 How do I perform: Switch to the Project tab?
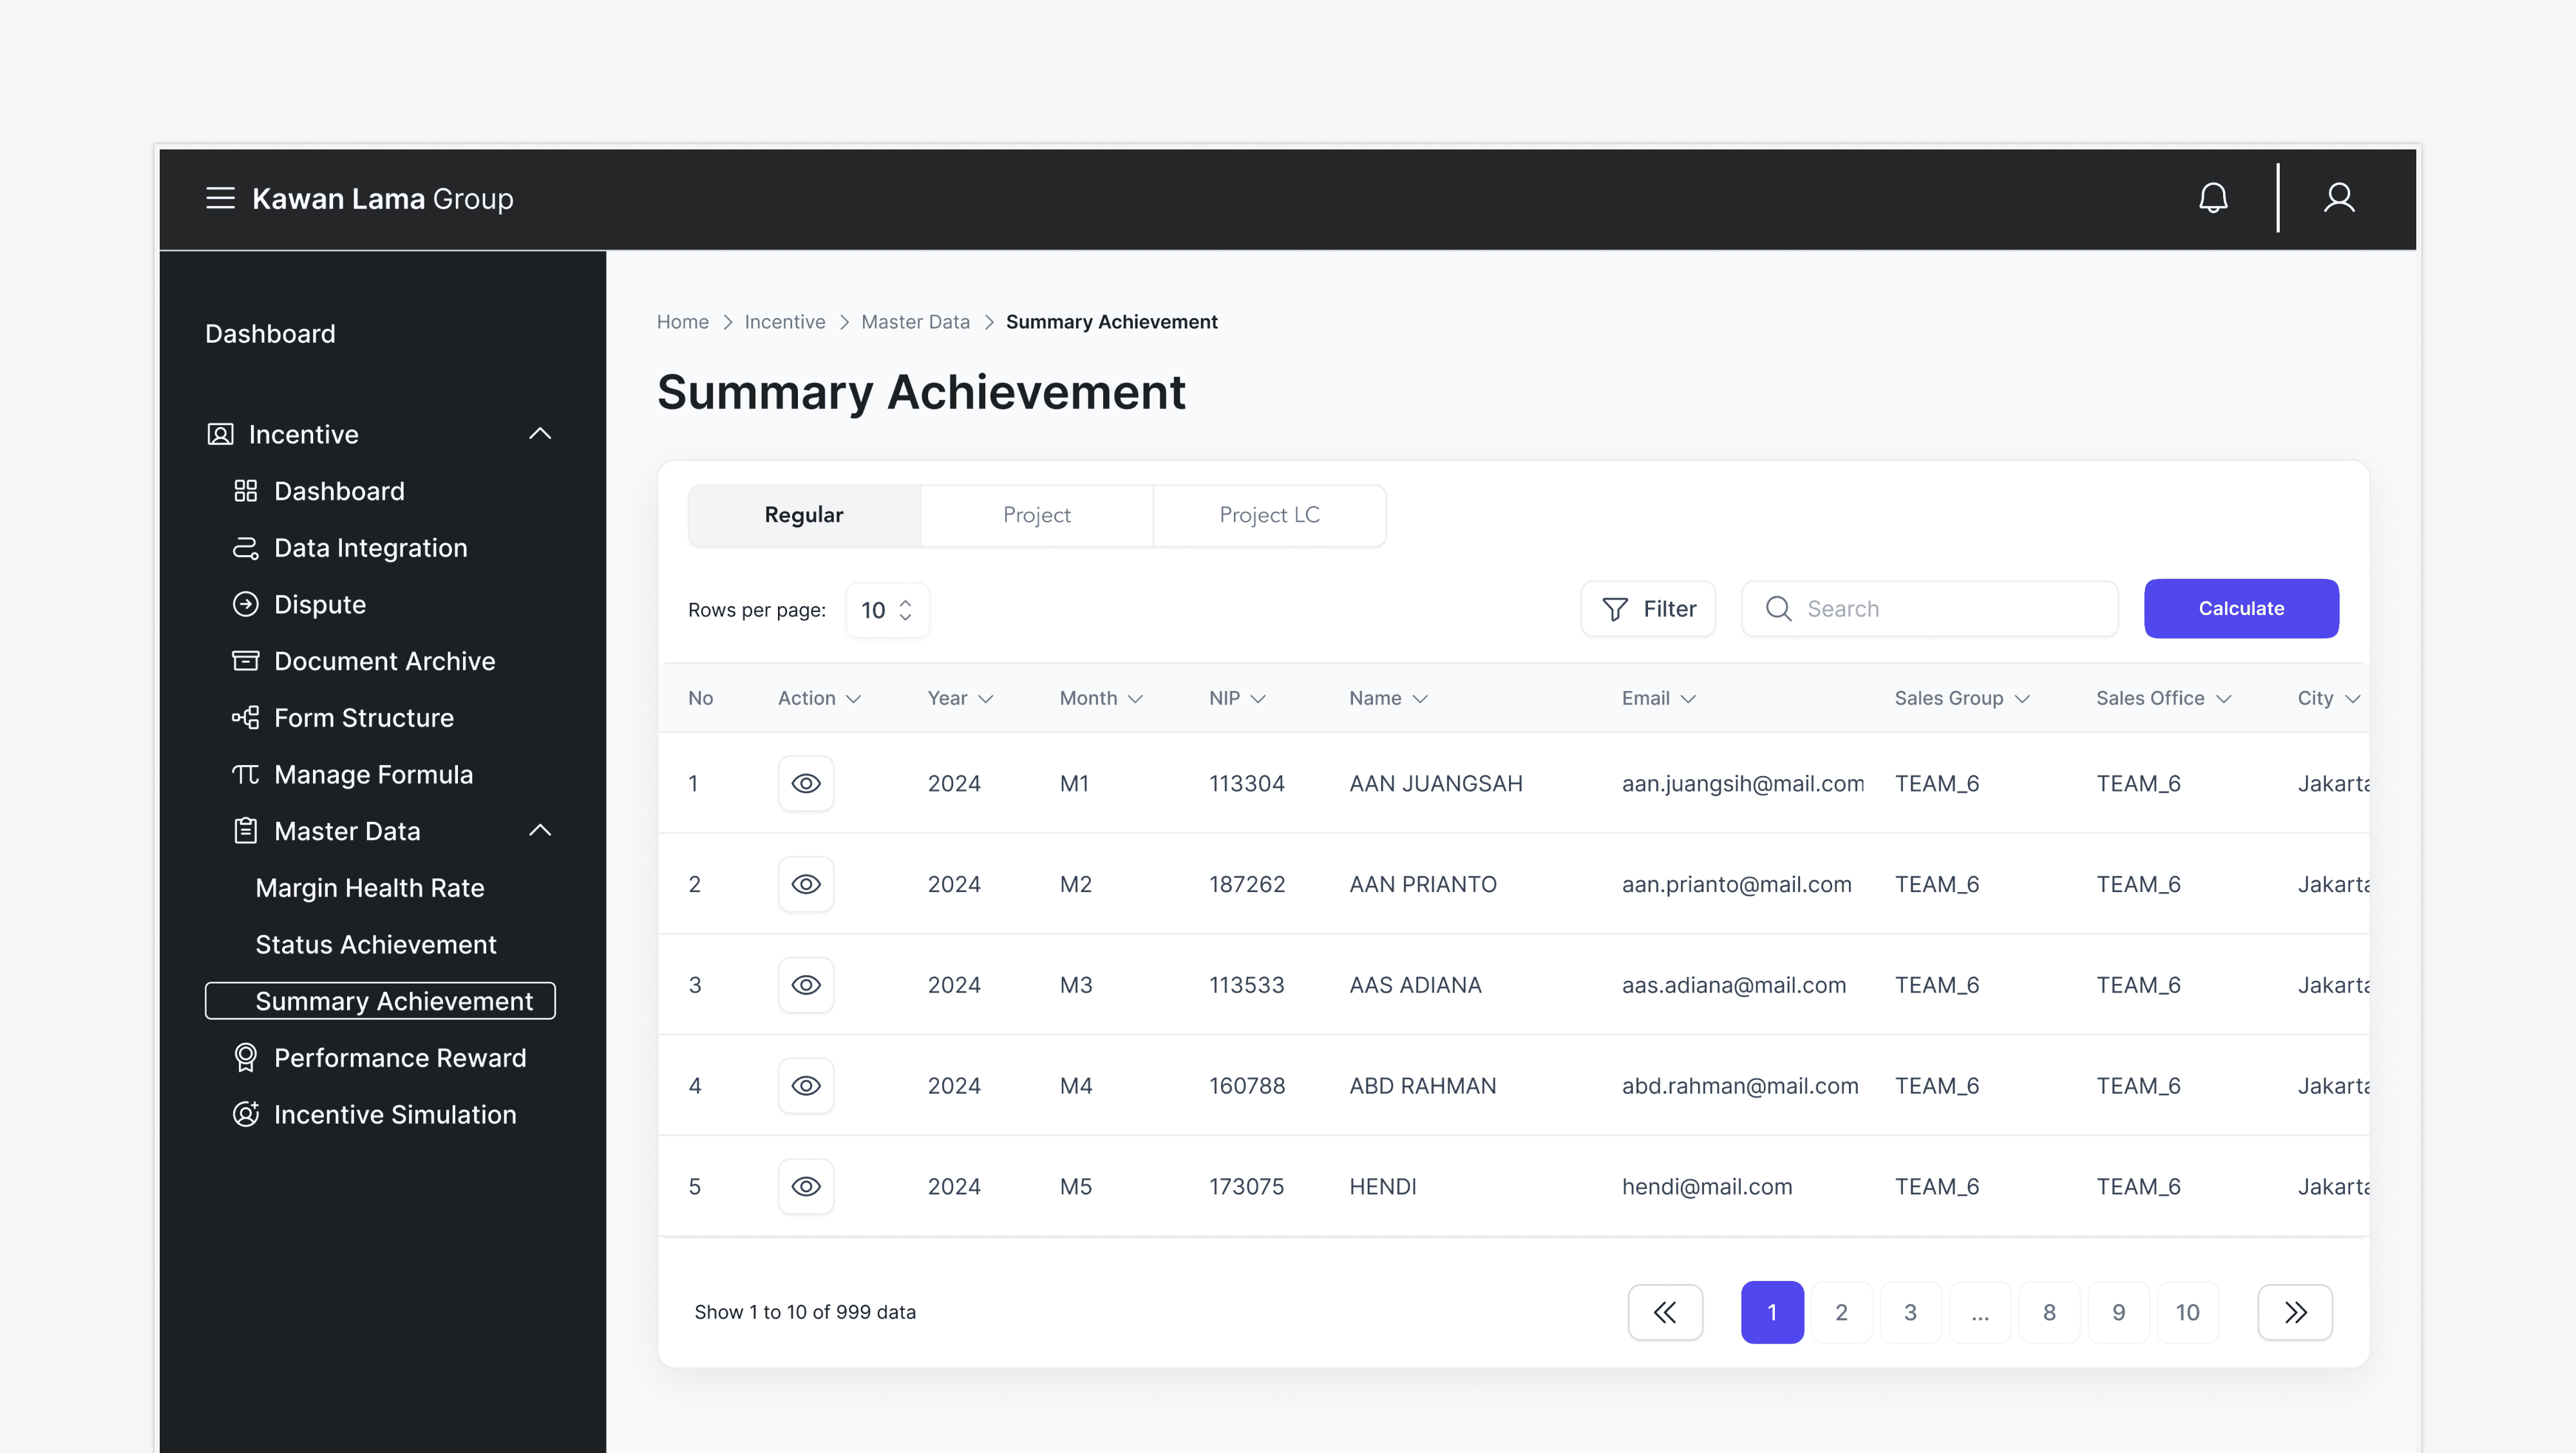tap(1037, 514)
